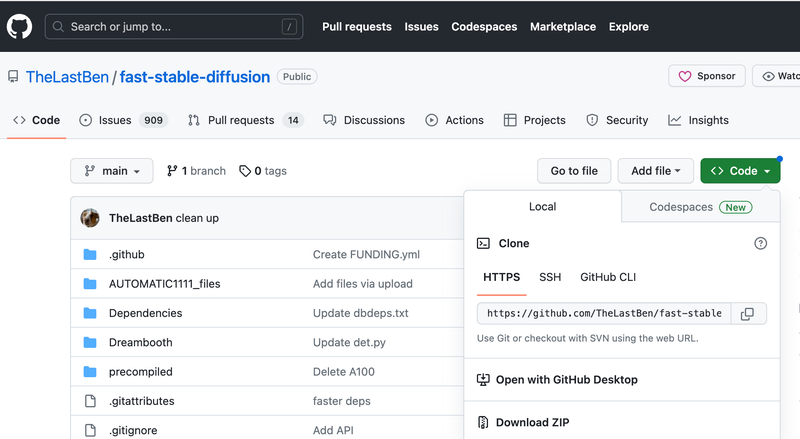This screenshot has height=439, width=800.
Task: View the 0 tags link
Action: pos(263,171)
